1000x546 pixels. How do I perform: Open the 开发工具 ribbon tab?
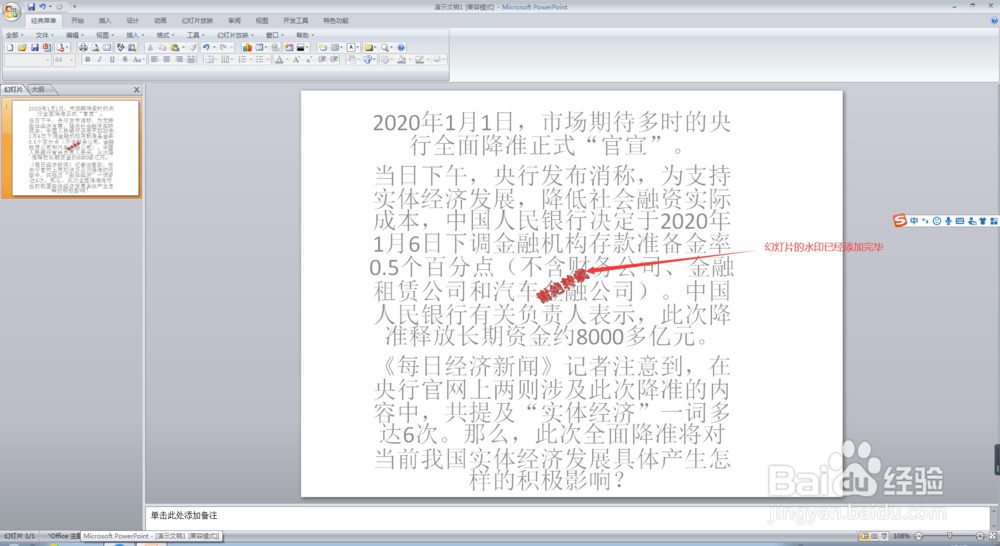point(295,21)
